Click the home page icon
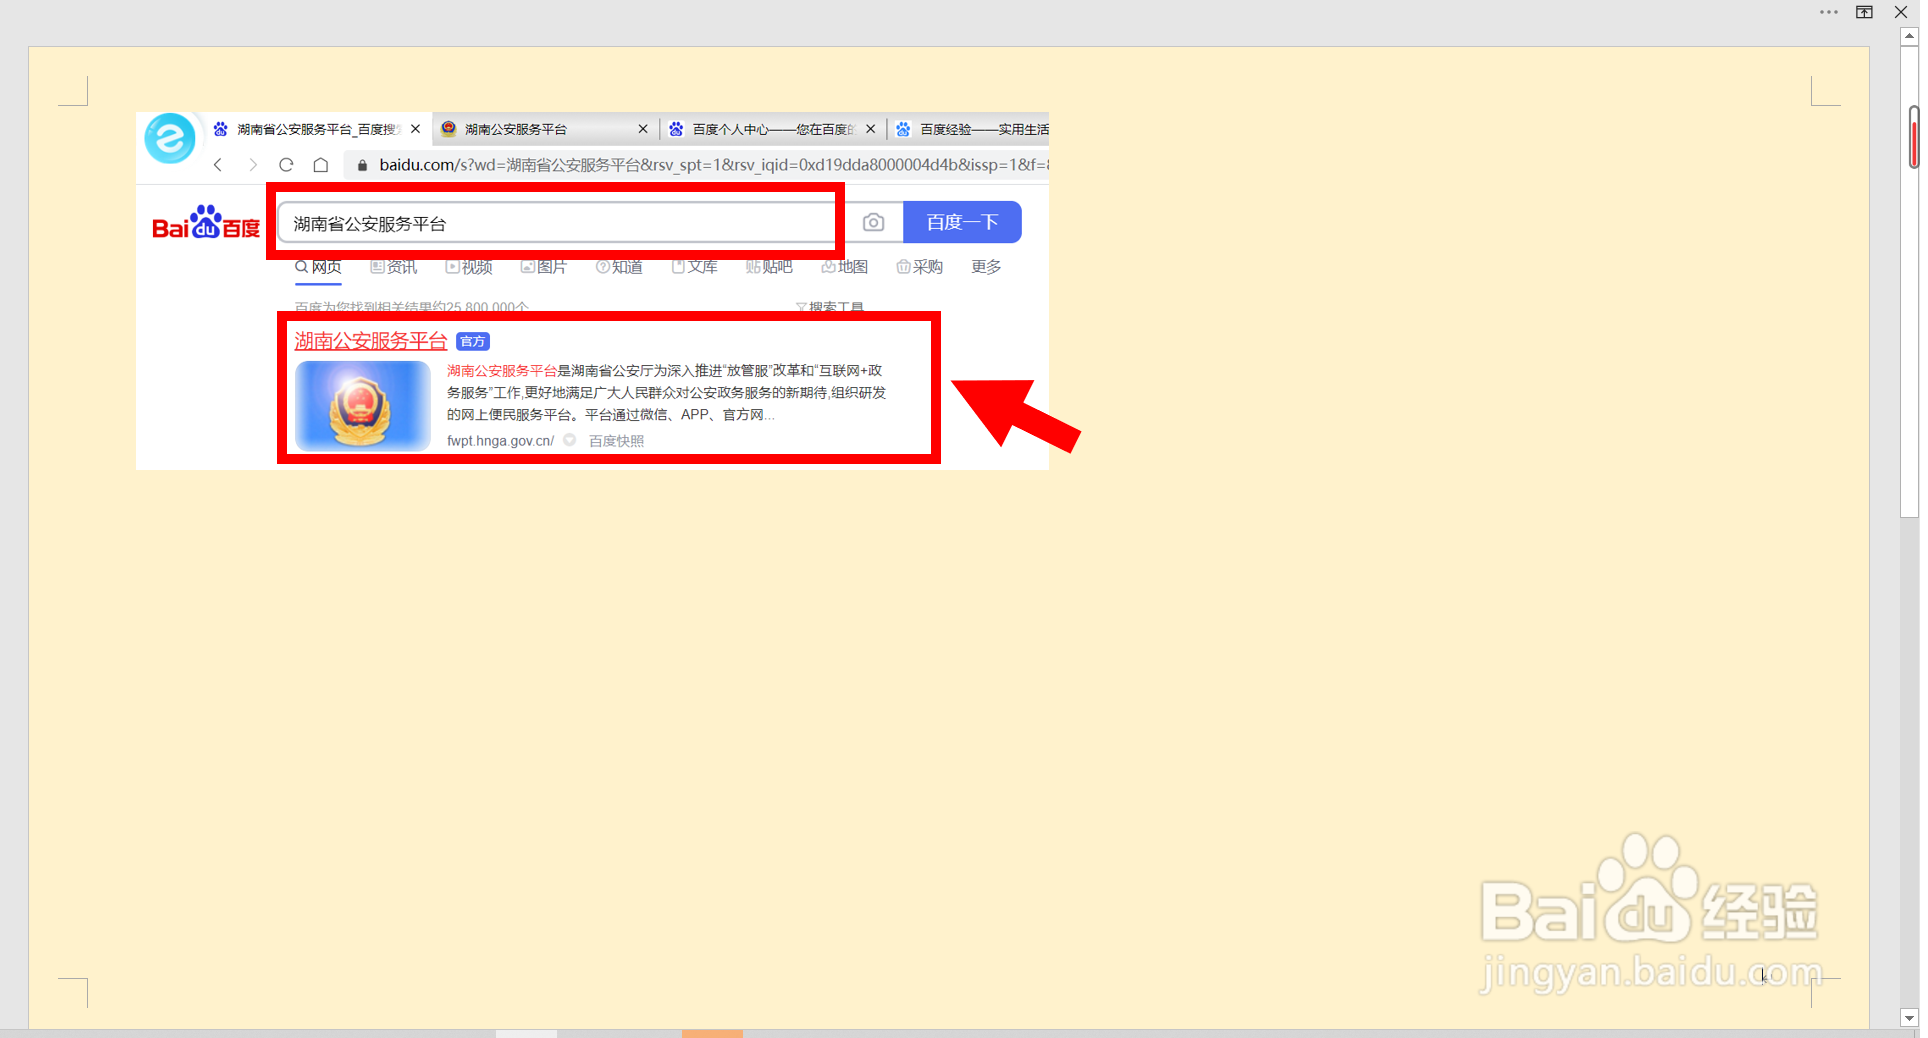1928x1038 pixels. 321,165
